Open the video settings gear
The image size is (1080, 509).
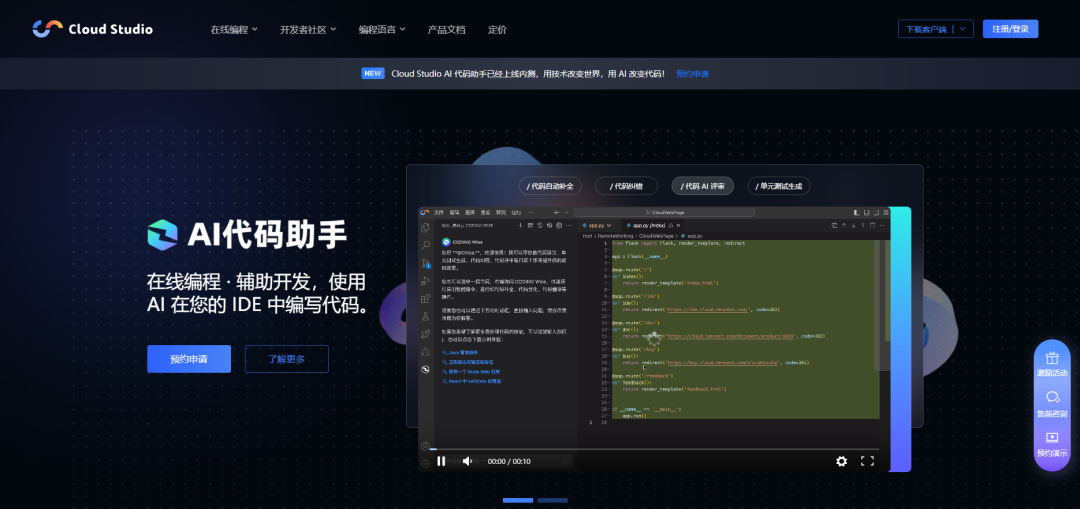coord(841,461)
